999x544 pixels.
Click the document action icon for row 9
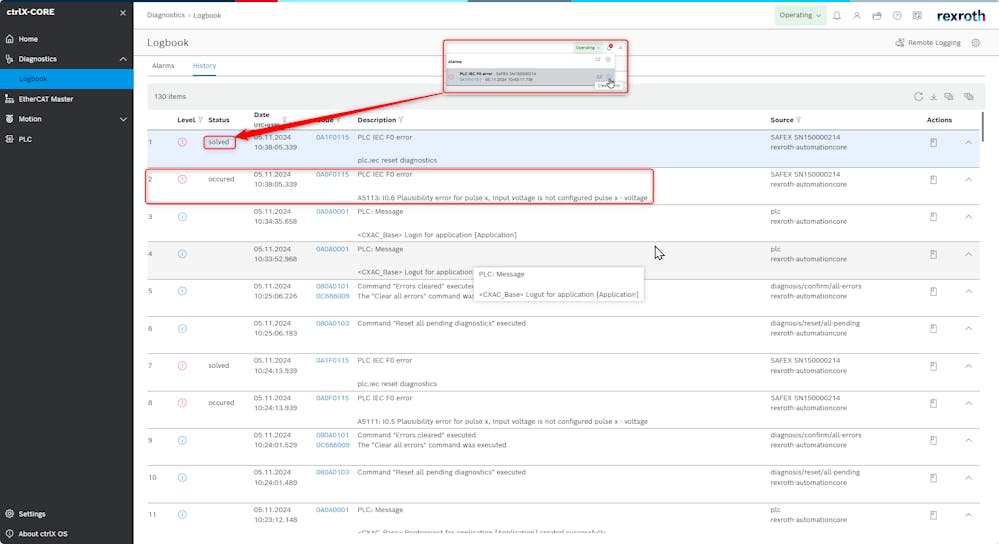click(933, 440)
